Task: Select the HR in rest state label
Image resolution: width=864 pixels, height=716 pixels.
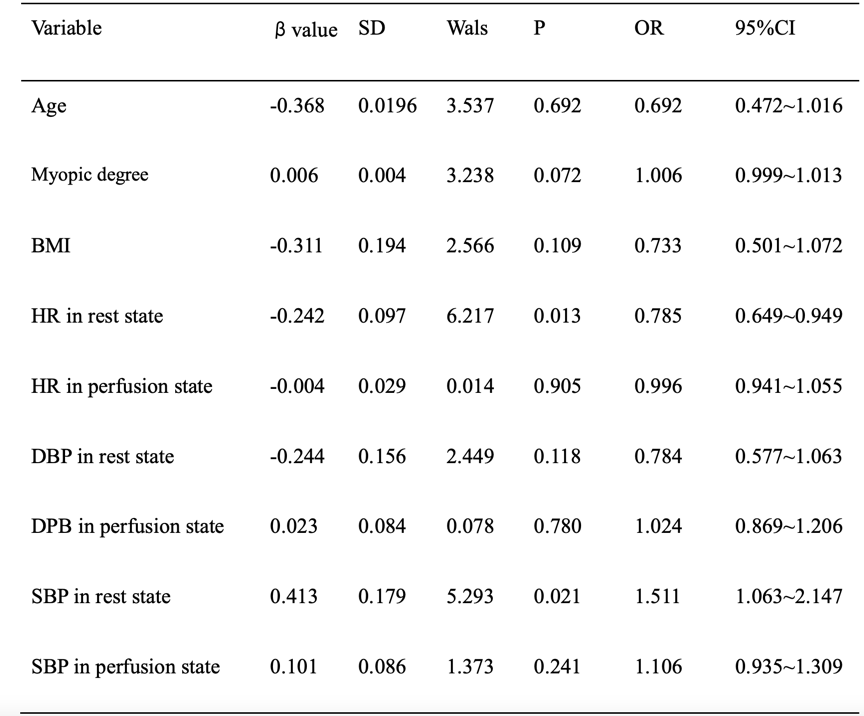Action: coord(97,316)
